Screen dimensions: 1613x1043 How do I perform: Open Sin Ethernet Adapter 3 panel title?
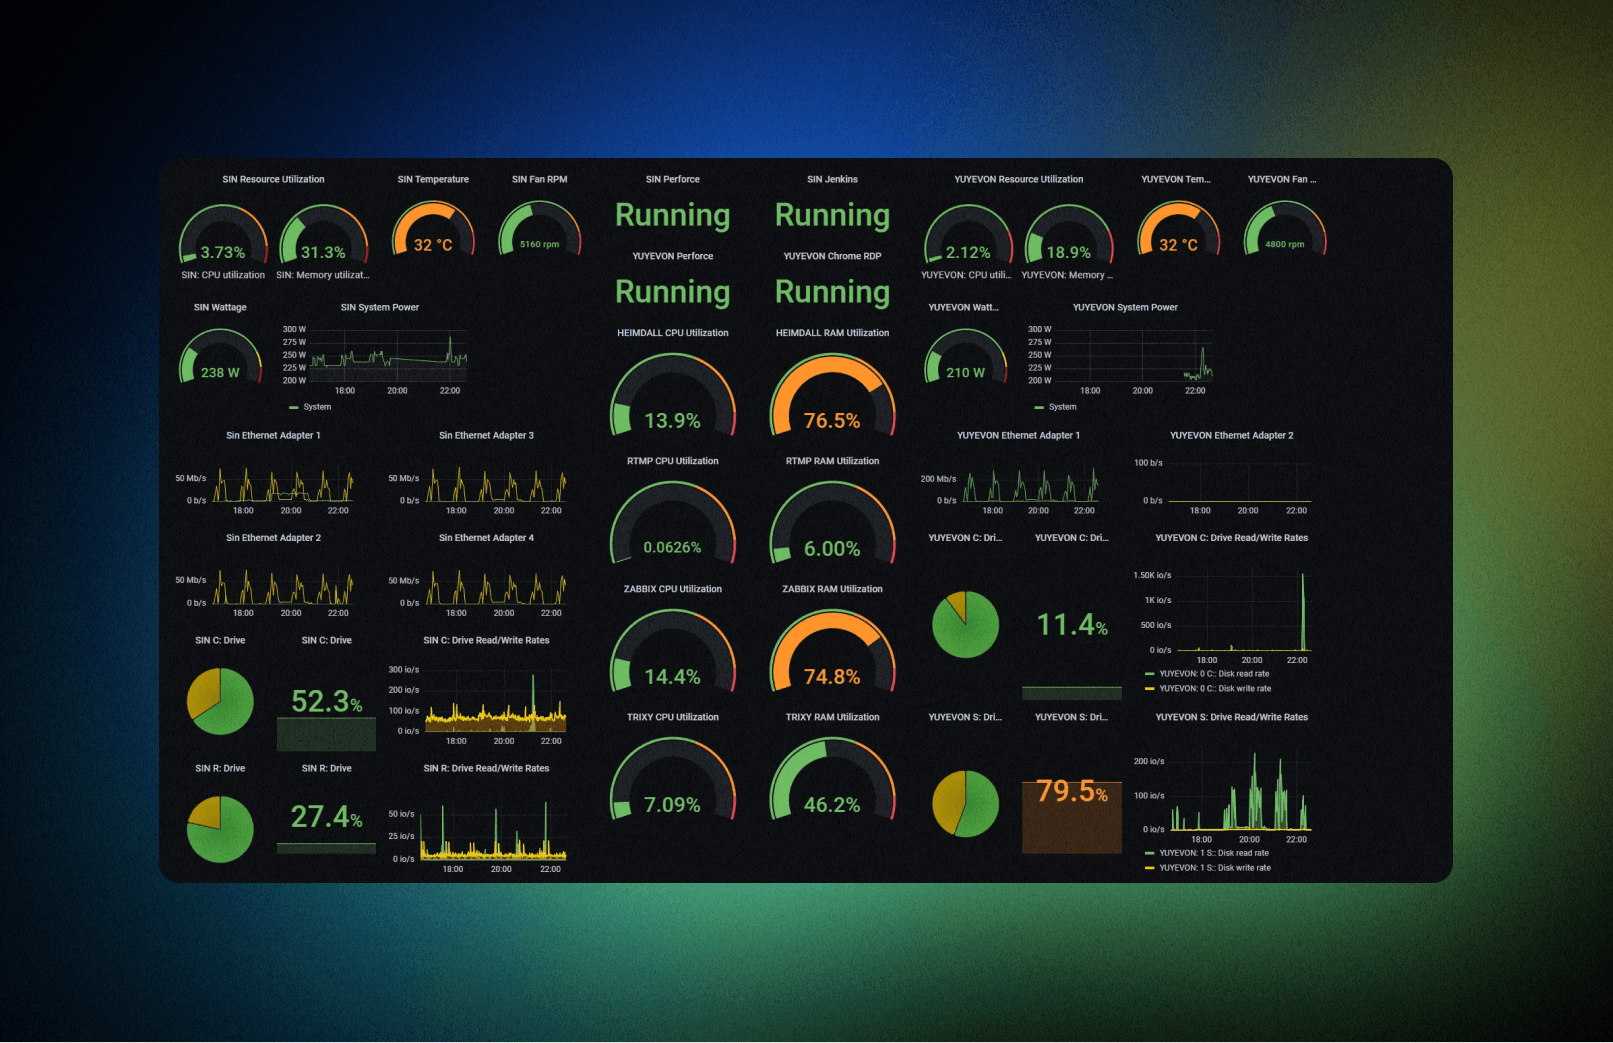486,436
